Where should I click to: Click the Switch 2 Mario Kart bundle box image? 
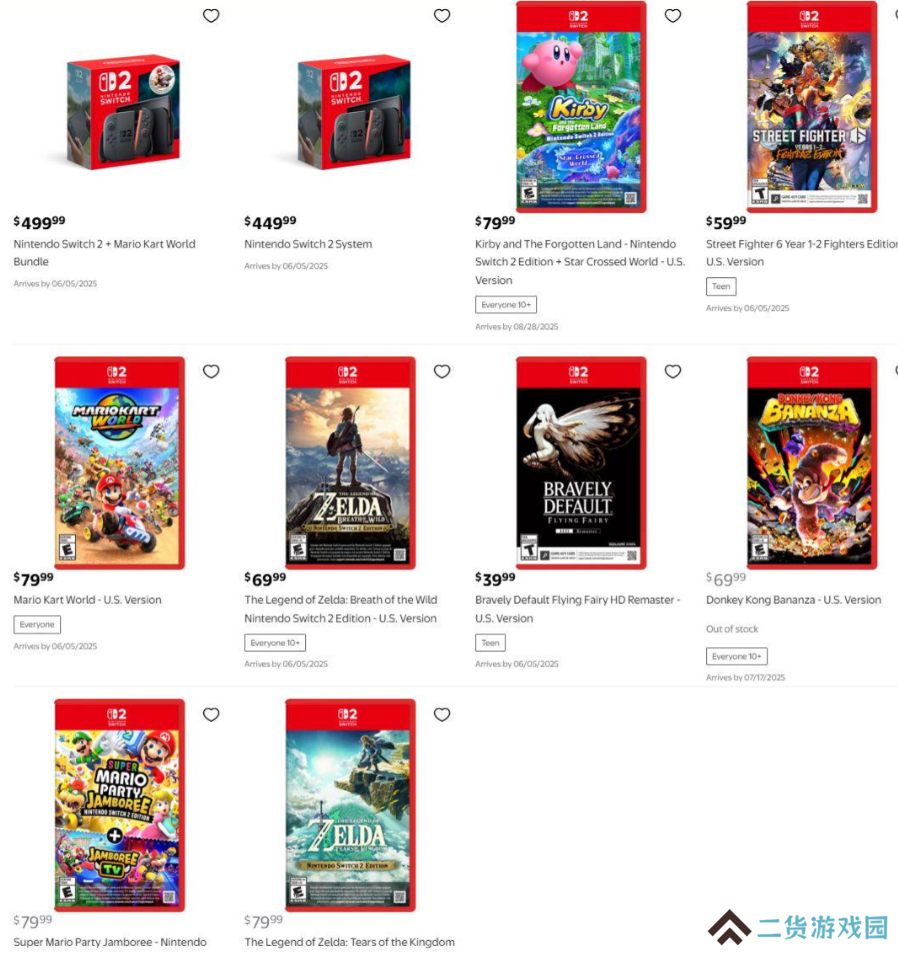pos(123,112)
